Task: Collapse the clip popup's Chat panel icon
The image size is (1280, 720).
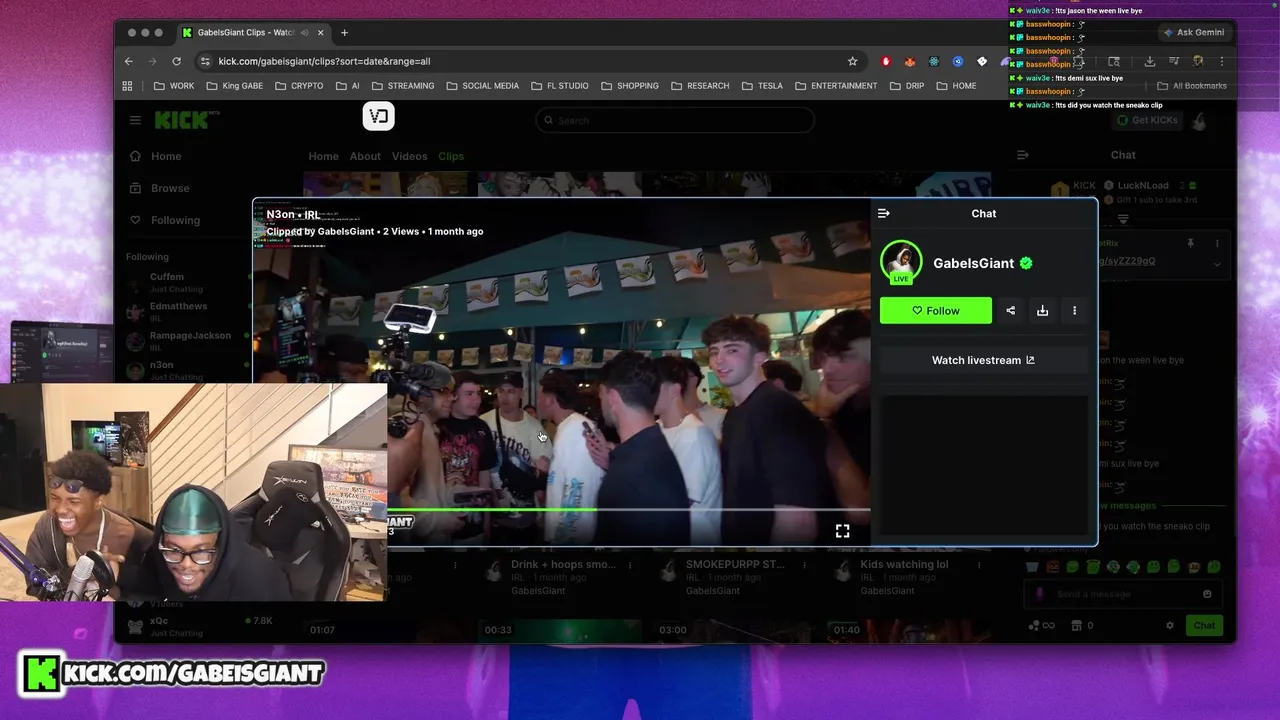Action: click(883, 213)
